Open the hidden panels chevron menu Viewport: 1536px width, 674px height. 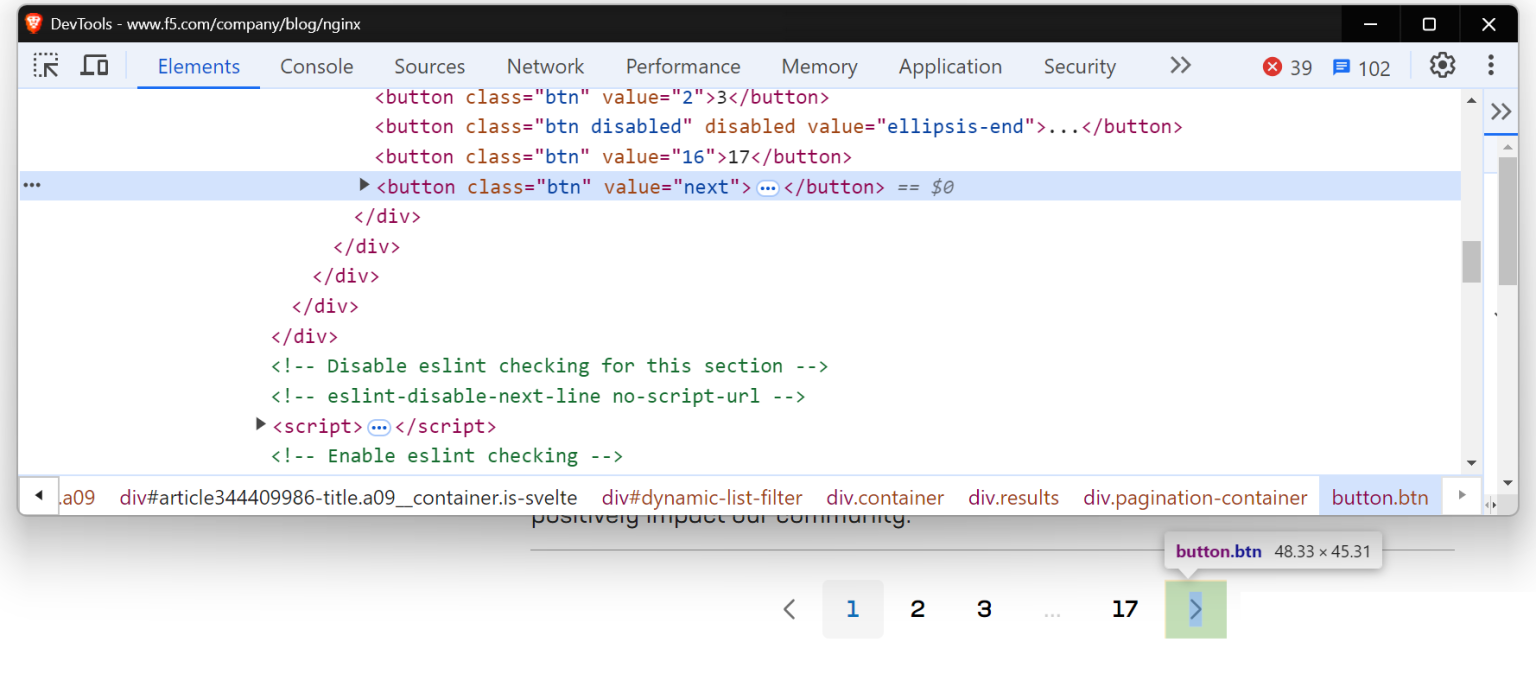pos(1180,65)
